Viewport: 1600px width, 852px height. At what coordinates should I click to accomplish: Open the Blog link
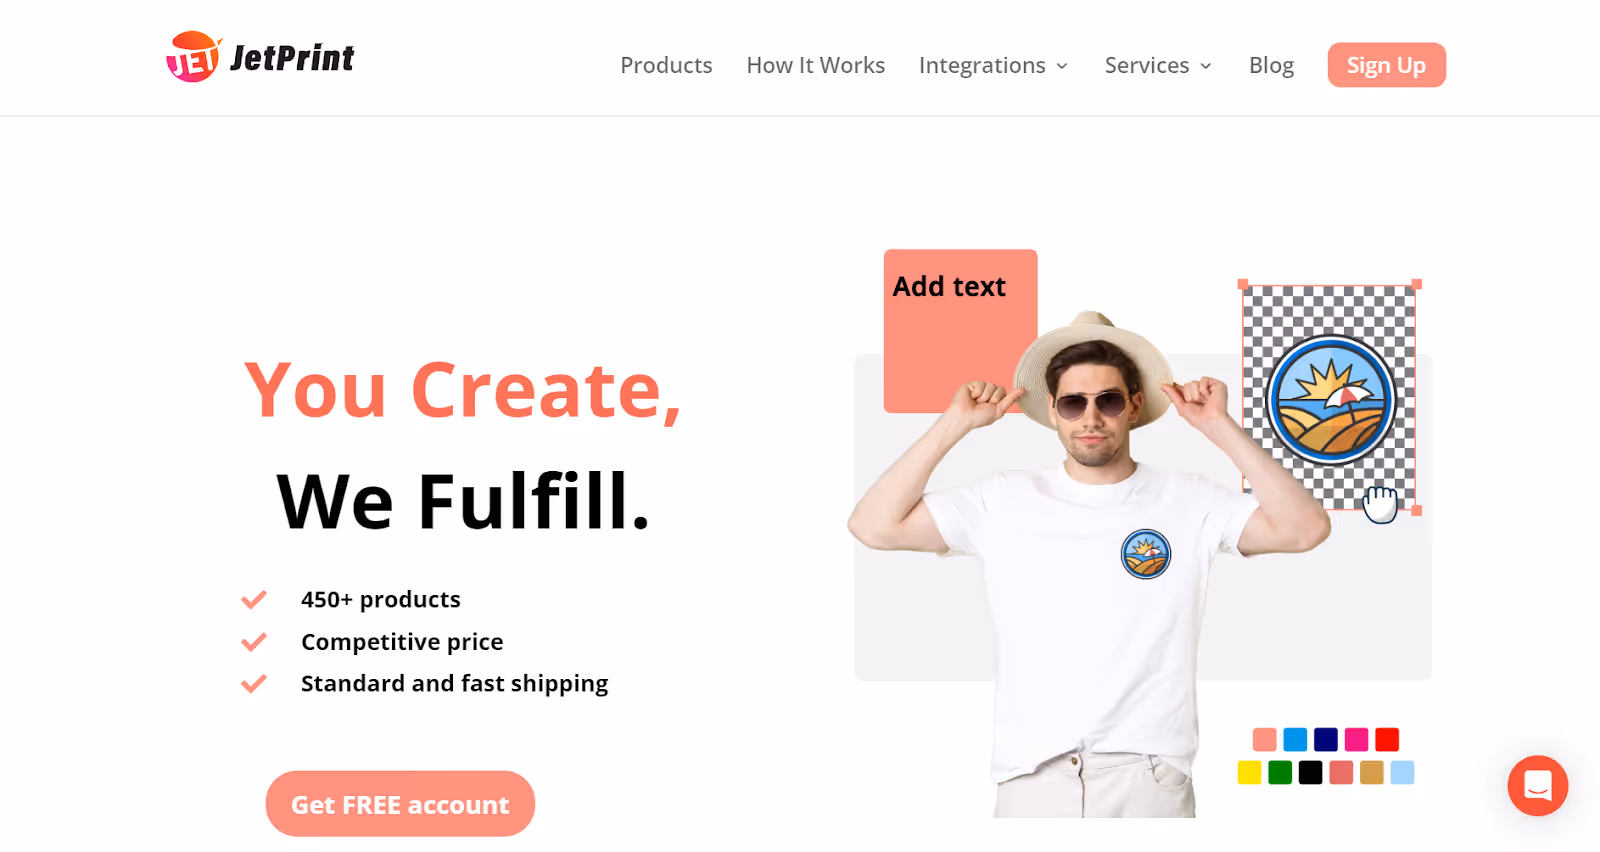[x=1271, y=65]
